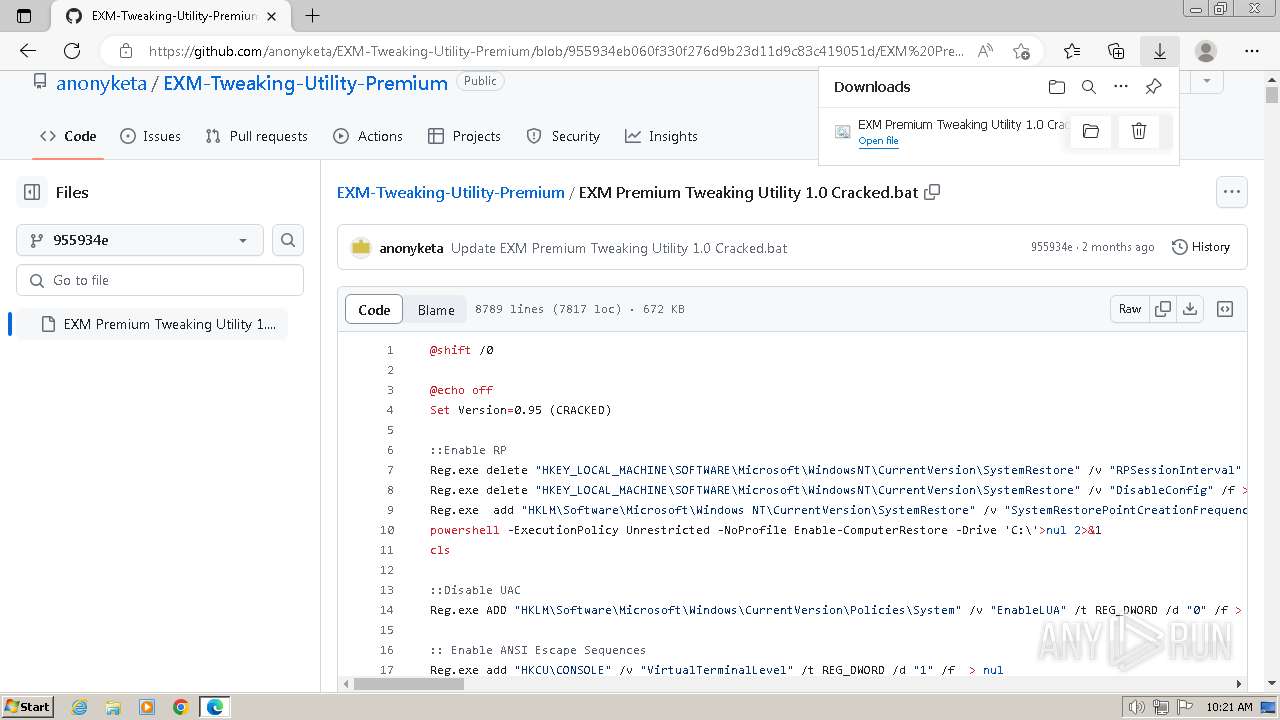This screenshot has width=1280, height=720.
Task: Open the commit message link
Action: click(619, 248)
